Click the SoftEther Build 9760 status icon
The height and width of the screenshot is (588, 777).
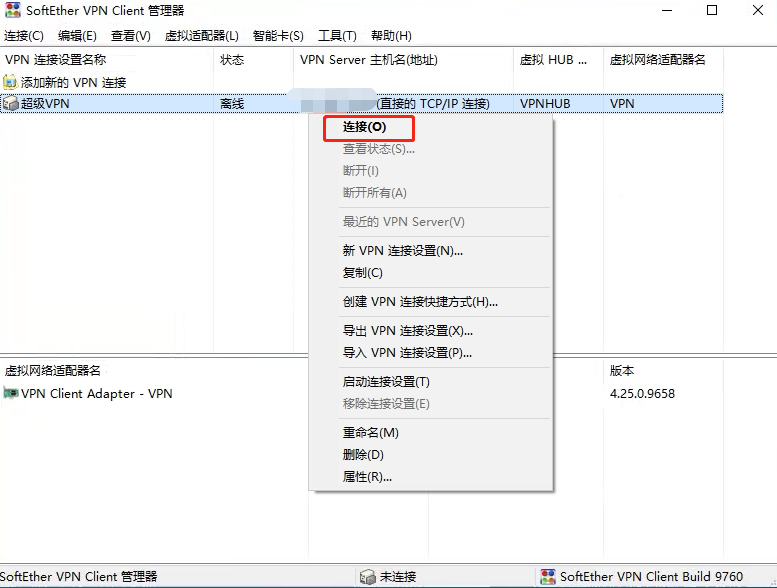coord(548,577)
